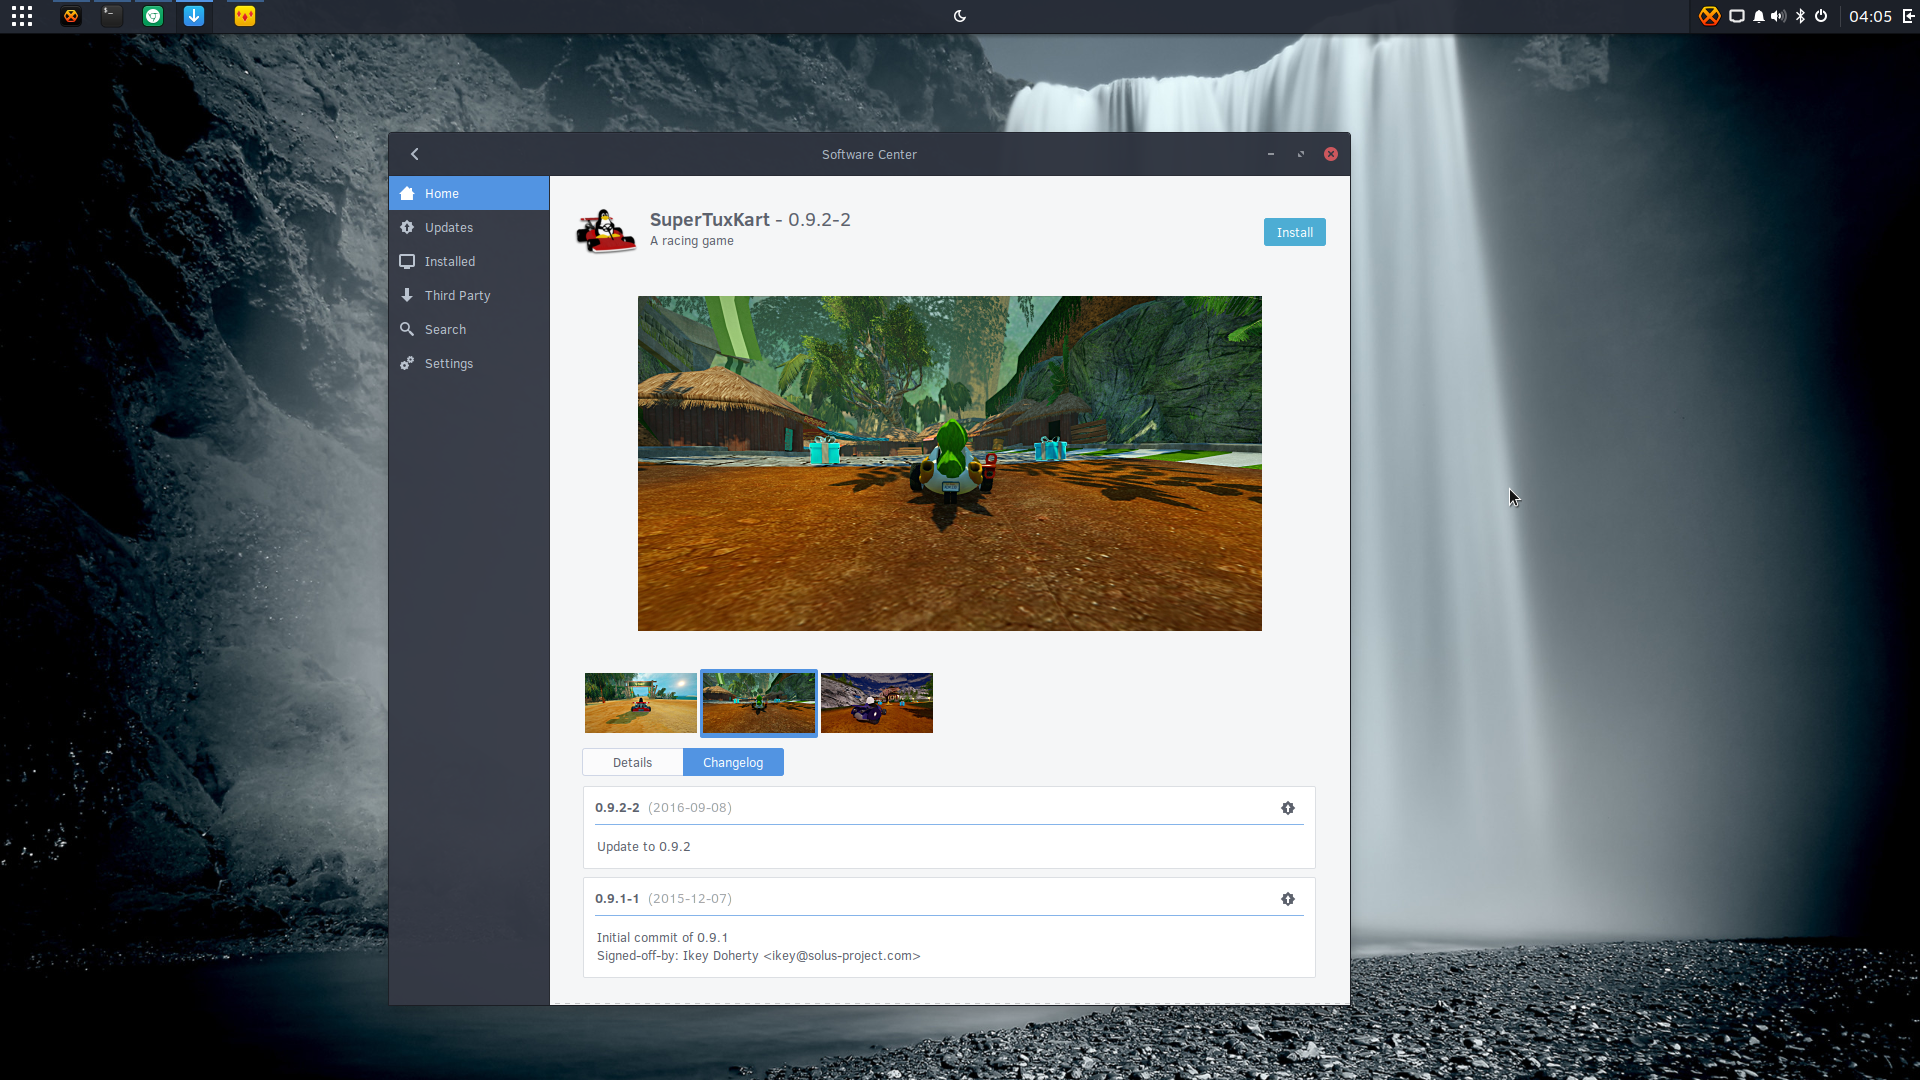Open the volume control in tray
Viewport: 1920px width, 1080px height.
pos(1778,16)
